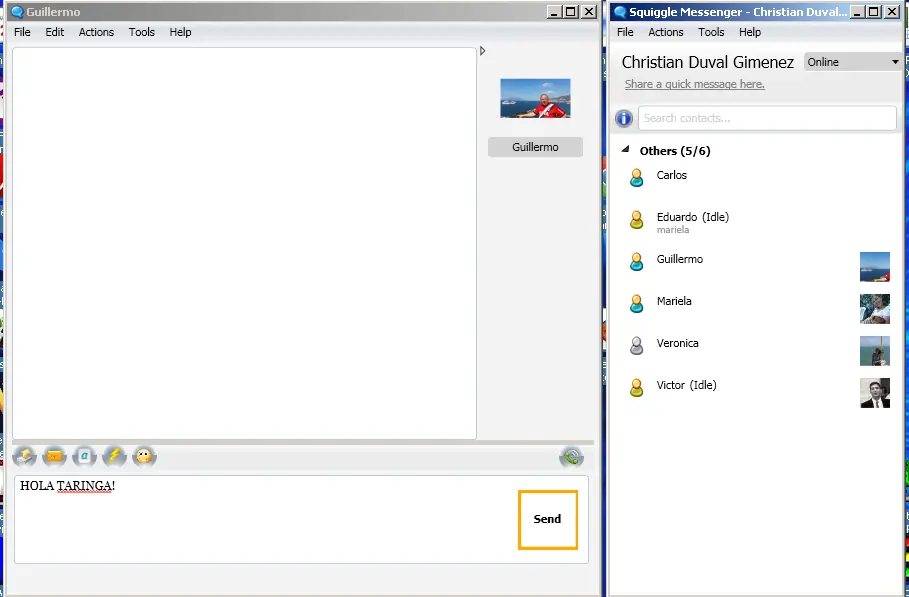Viewport: 909px width, 597px height.
Task: Click Mariela's status icon
Action: click(x=637, y=304)
